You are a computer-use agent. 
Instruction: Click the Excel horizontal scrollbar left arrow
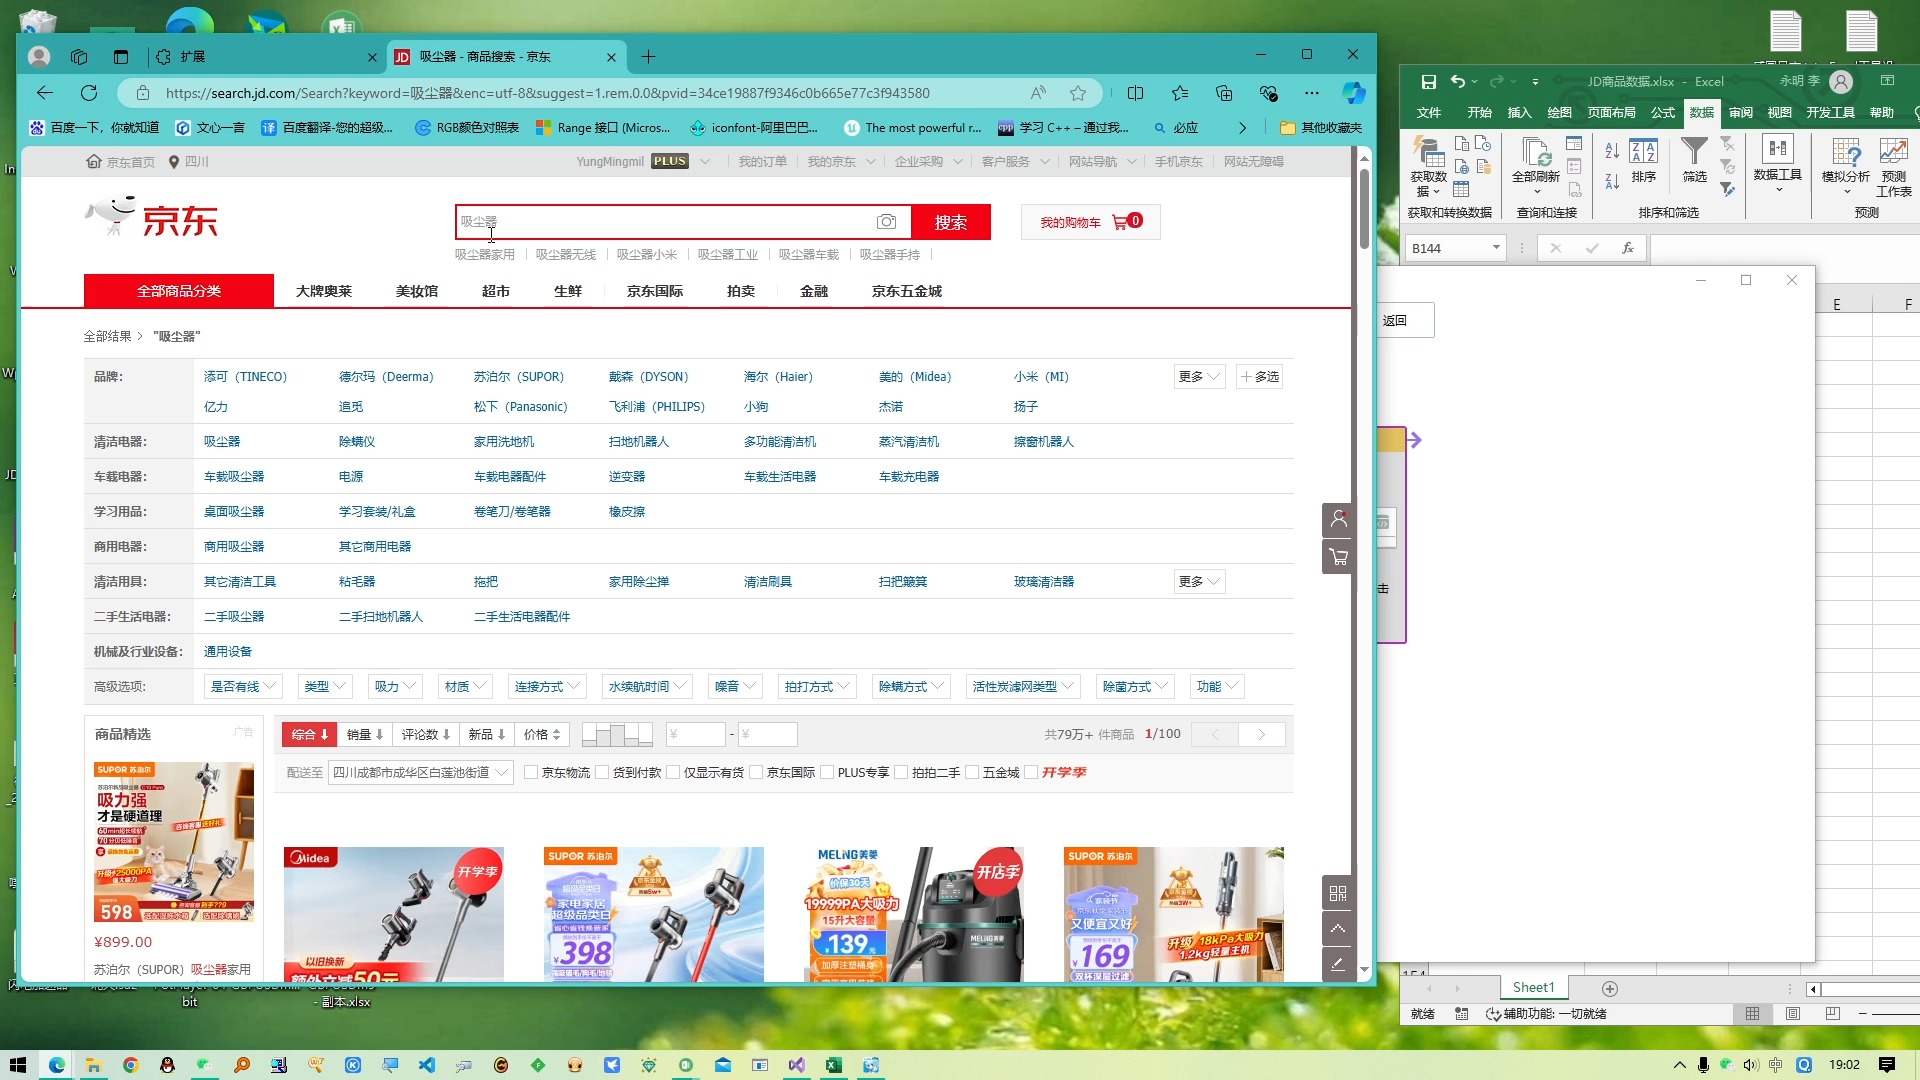coord(1813,989)
